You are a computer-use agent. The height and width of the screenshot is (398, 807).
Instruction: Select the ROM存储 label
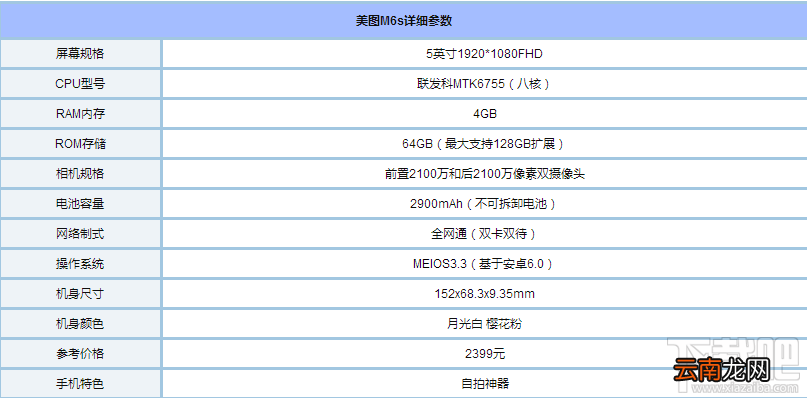click(80, 144)
